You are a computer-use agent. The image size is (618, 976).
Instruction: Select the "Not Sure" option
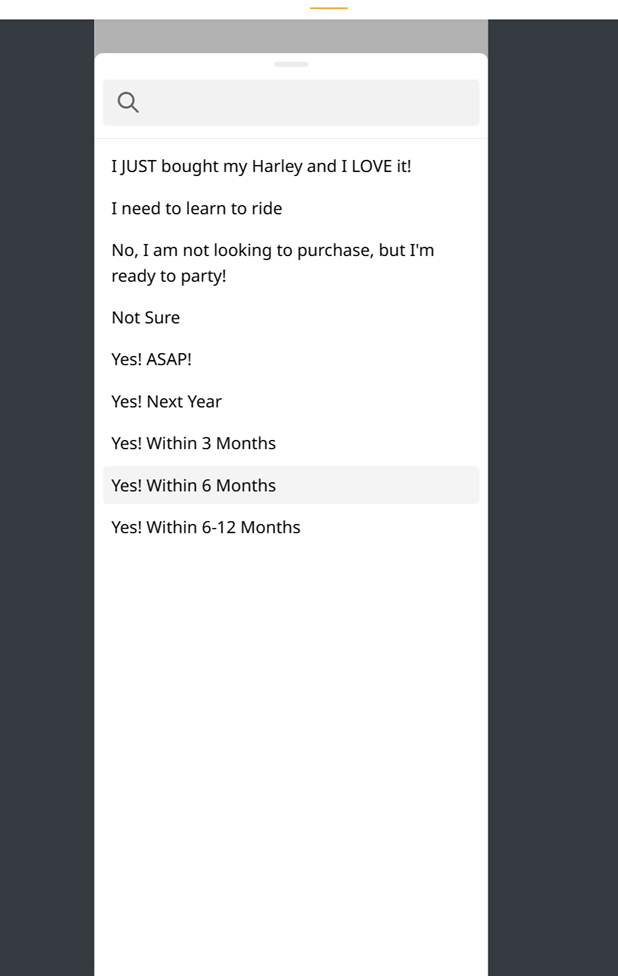(146, 317)
